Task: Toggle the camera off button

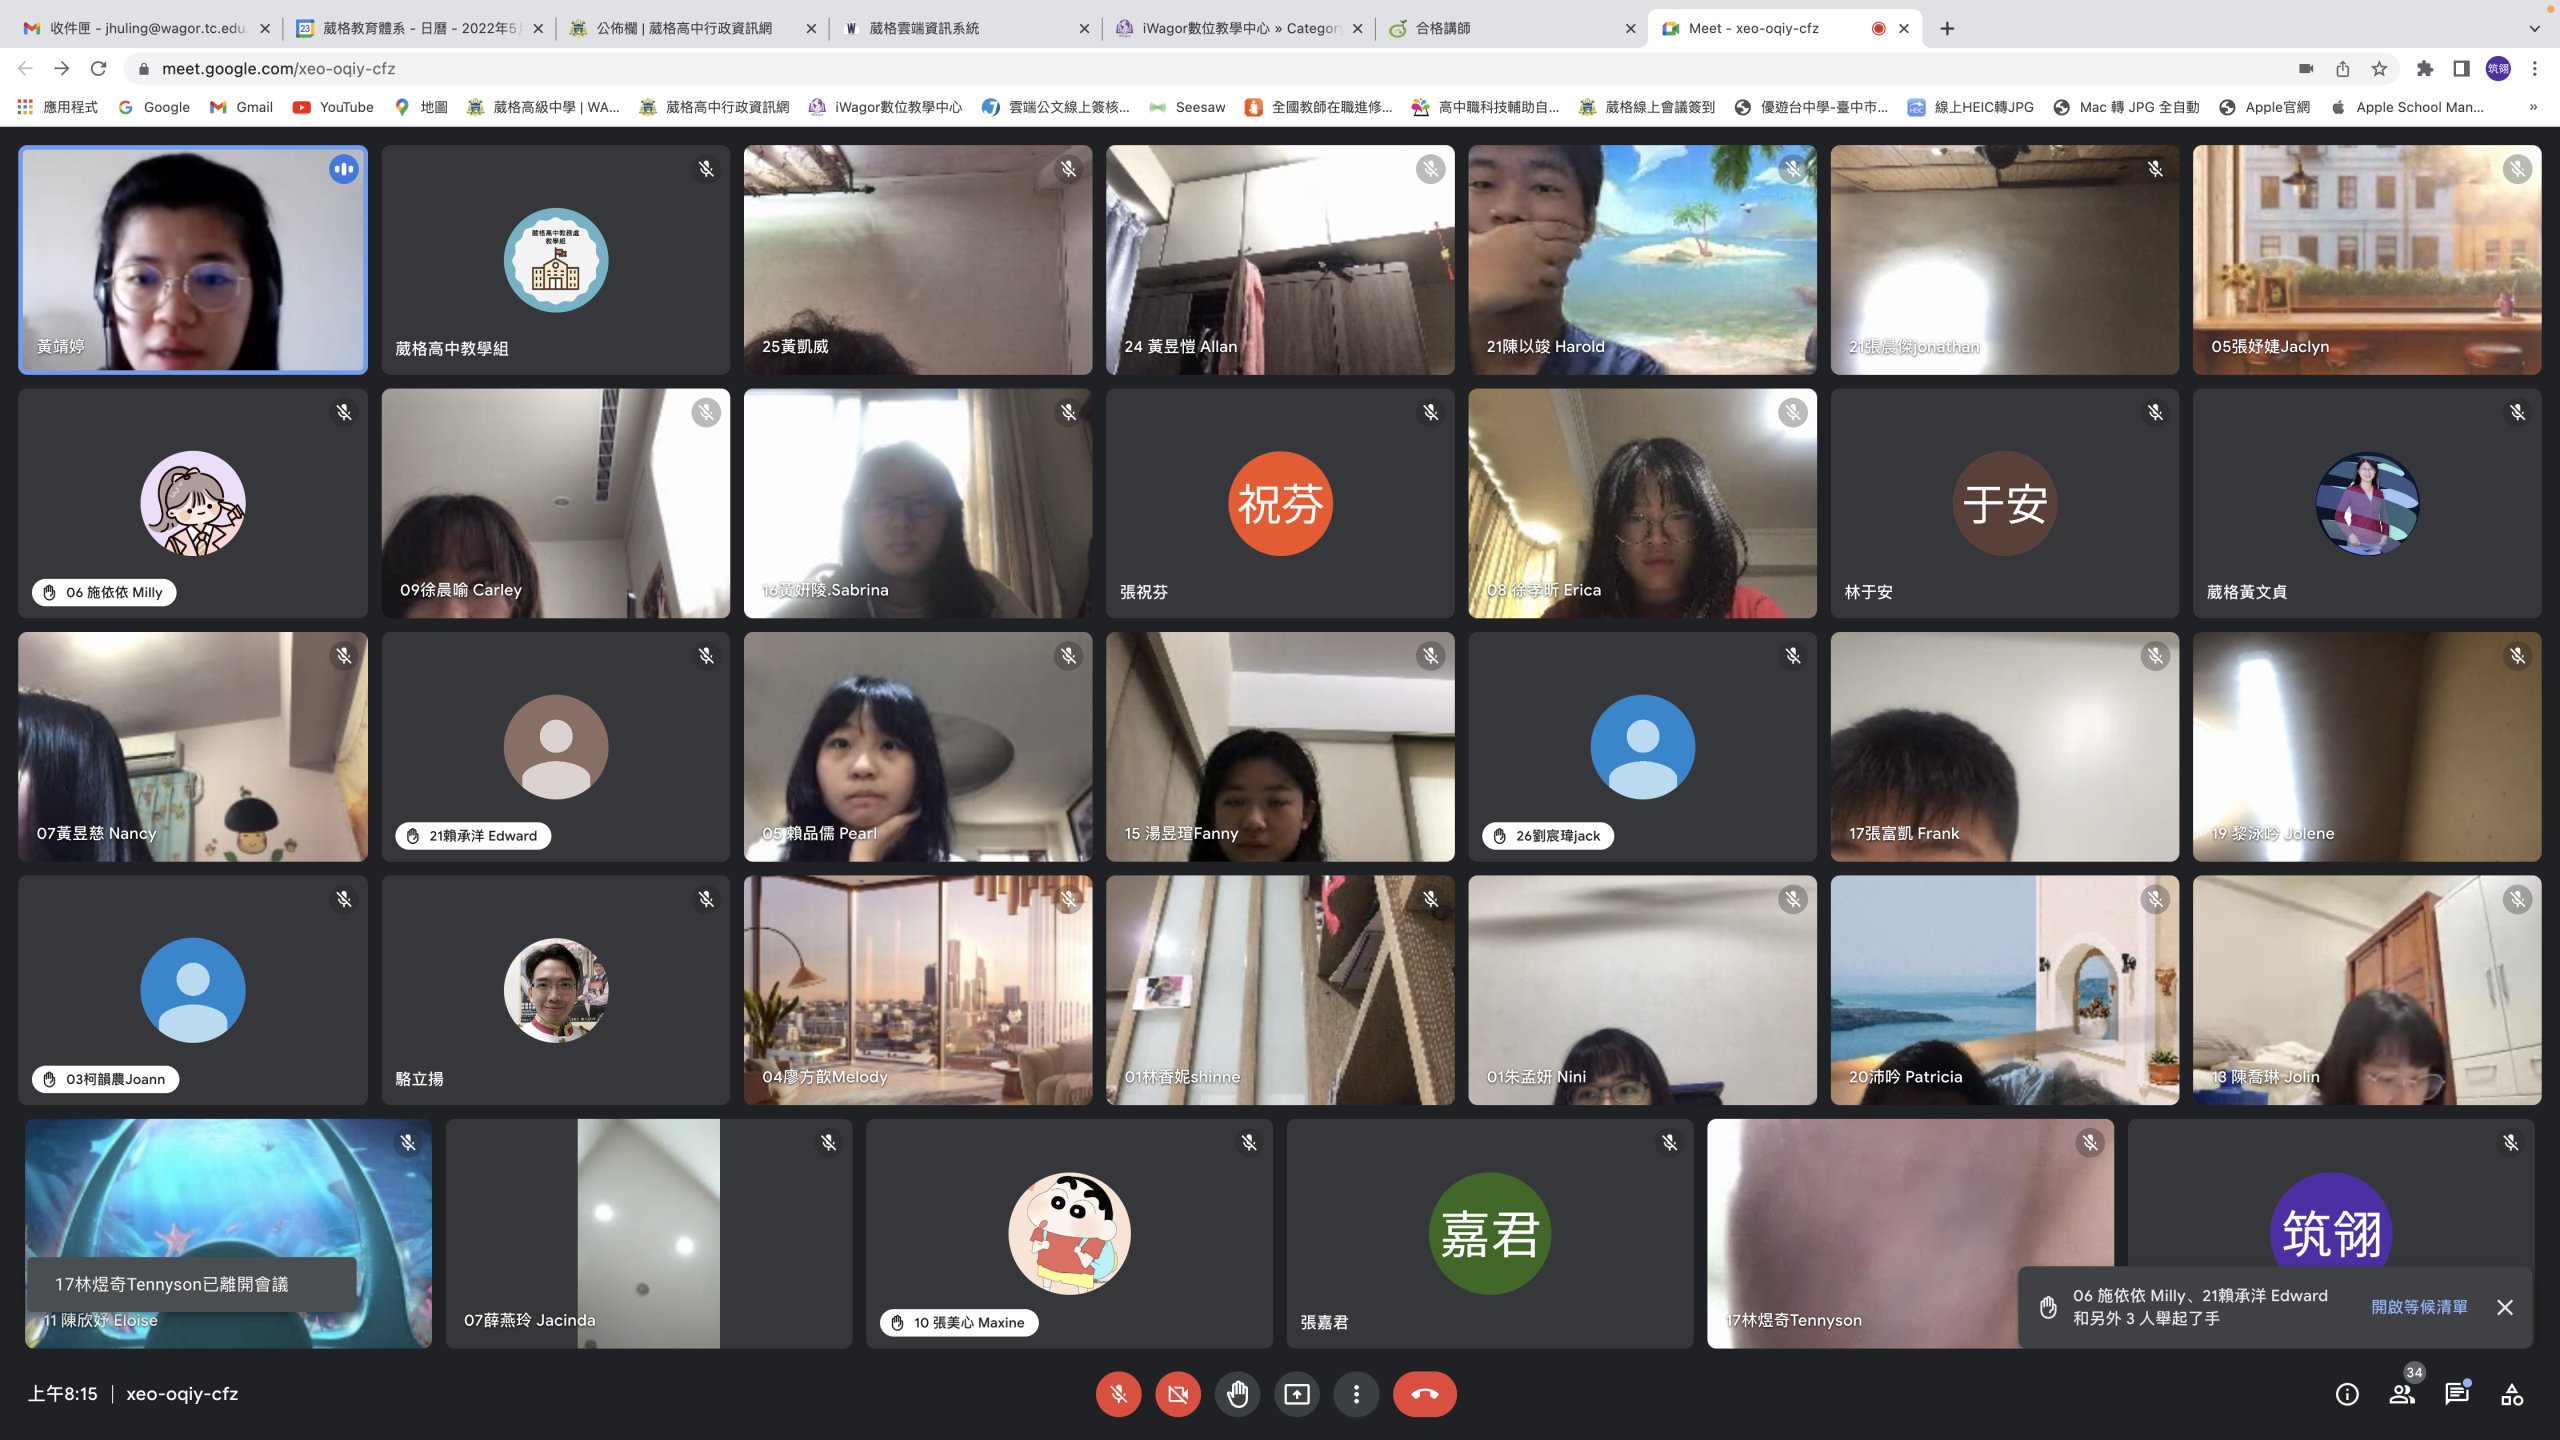Action: click(x=1178, y=1394)
